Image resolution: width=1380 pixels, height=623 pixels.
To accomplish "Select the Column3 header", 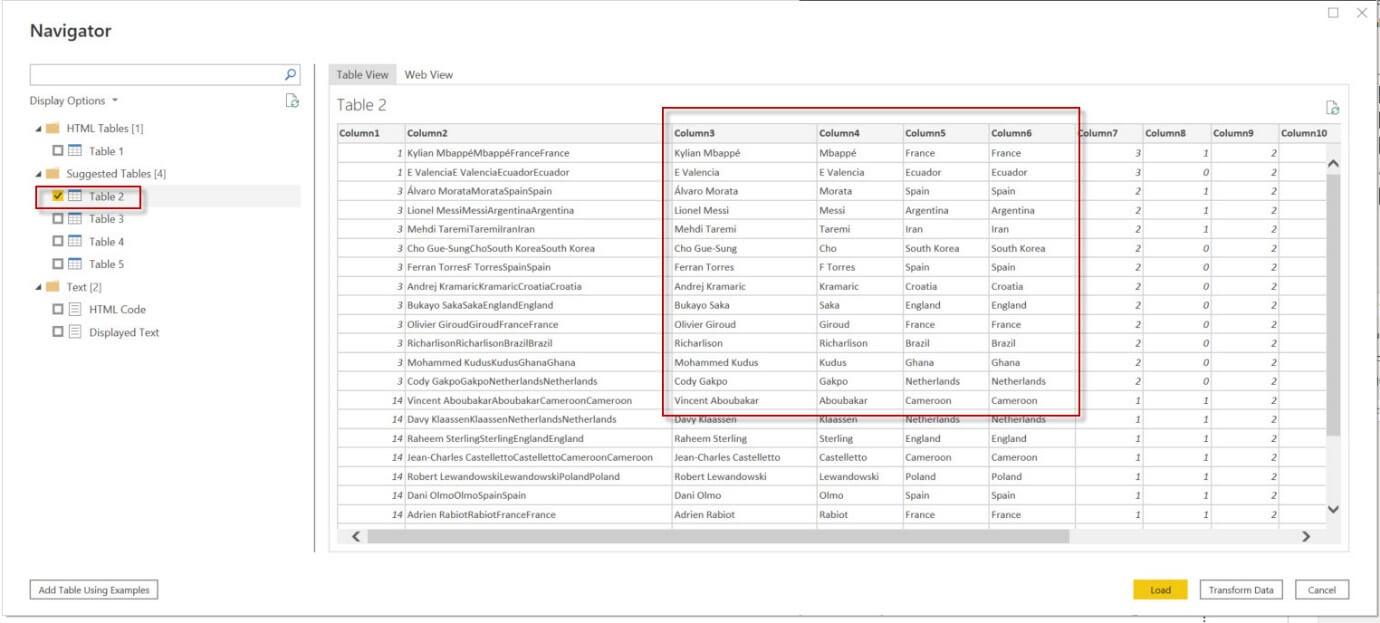I will pyautogui.click(x=743, y=133).
